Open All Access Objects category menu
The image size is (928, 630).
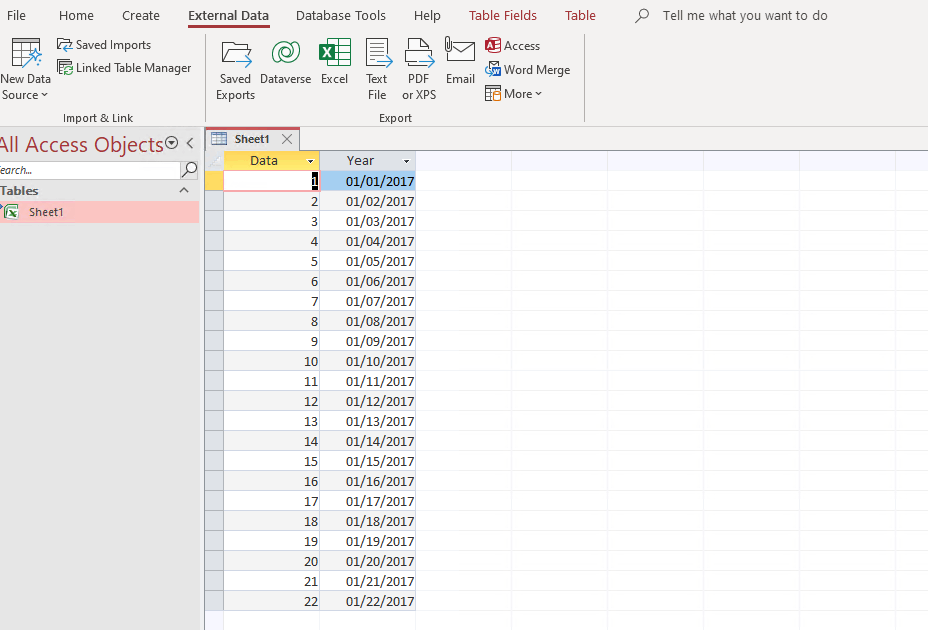(x=171, y=143)
